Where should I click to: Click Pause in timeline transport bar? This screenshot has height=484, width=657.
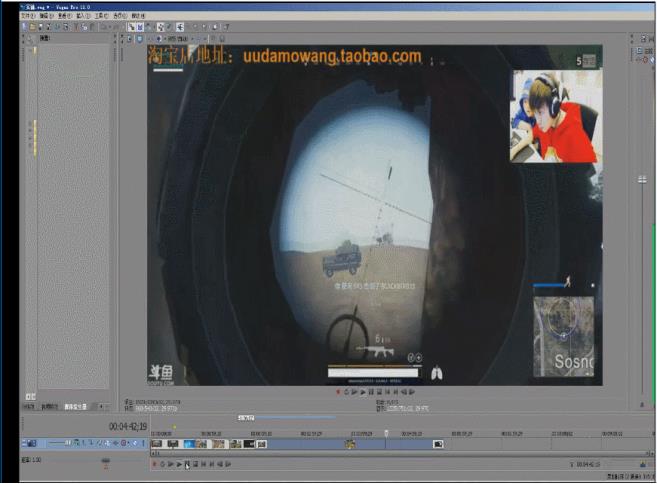pyautogui.click(x=187, y=464)
